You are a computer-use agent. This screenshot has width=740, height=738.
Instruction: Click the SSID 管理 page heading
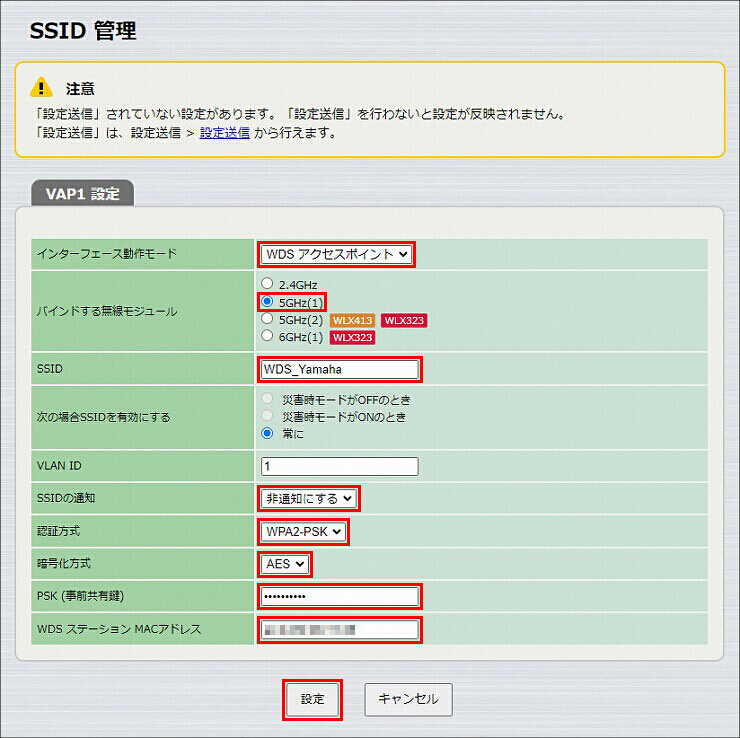[x=83, y=31]
